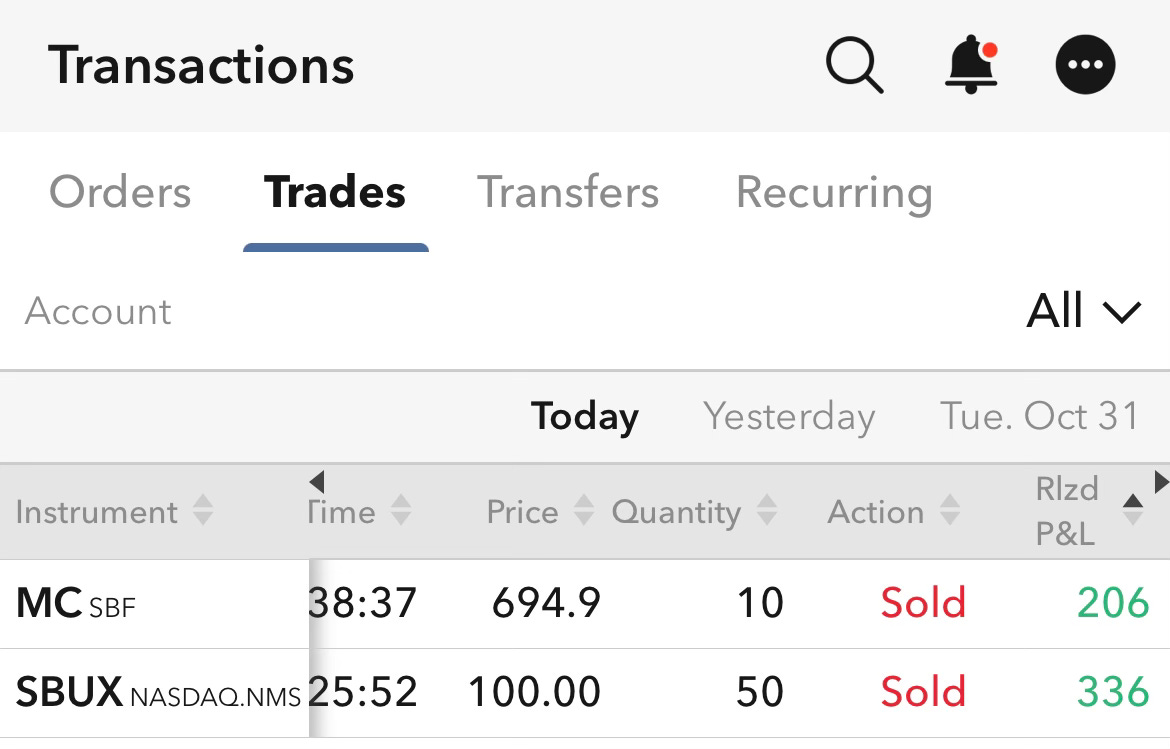1170x749 pixels.
Task: Sort by Price column arrows
Action: (584, 511)
